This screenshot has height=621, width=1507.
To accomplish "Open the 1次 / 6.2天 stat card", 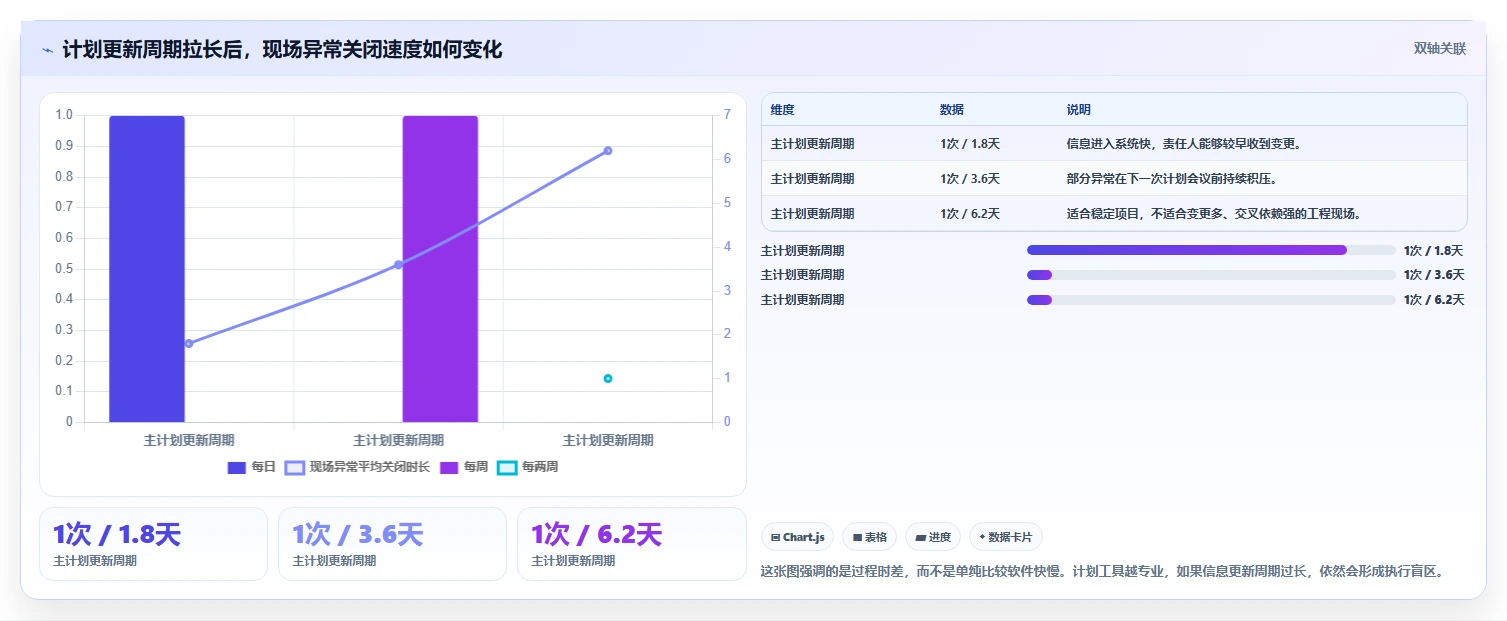I will [631, 544].
